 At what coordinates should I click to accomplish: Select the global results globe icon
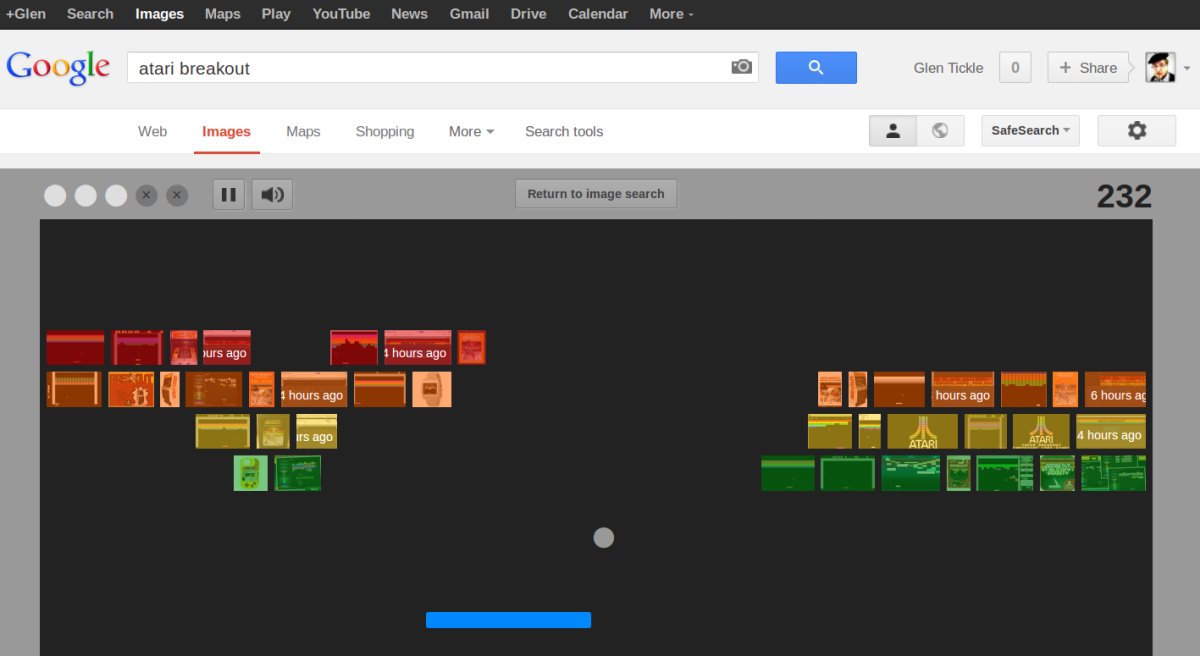click(x=940, y=131)
